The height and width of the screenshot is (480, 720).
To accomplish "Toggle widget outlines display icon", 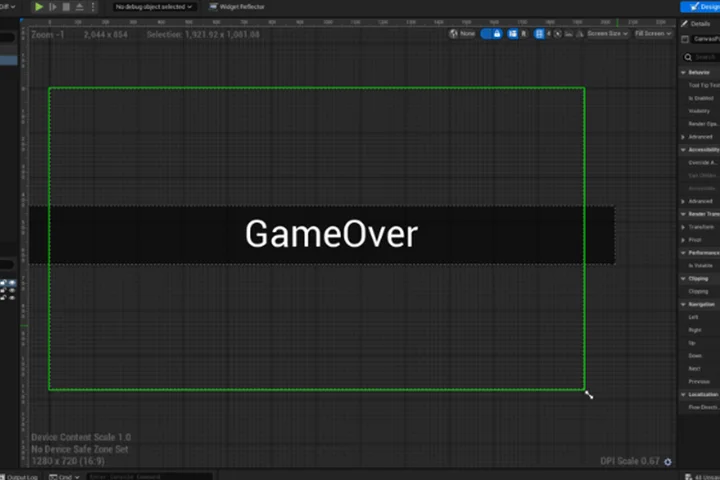I will (x=512, y=34).
